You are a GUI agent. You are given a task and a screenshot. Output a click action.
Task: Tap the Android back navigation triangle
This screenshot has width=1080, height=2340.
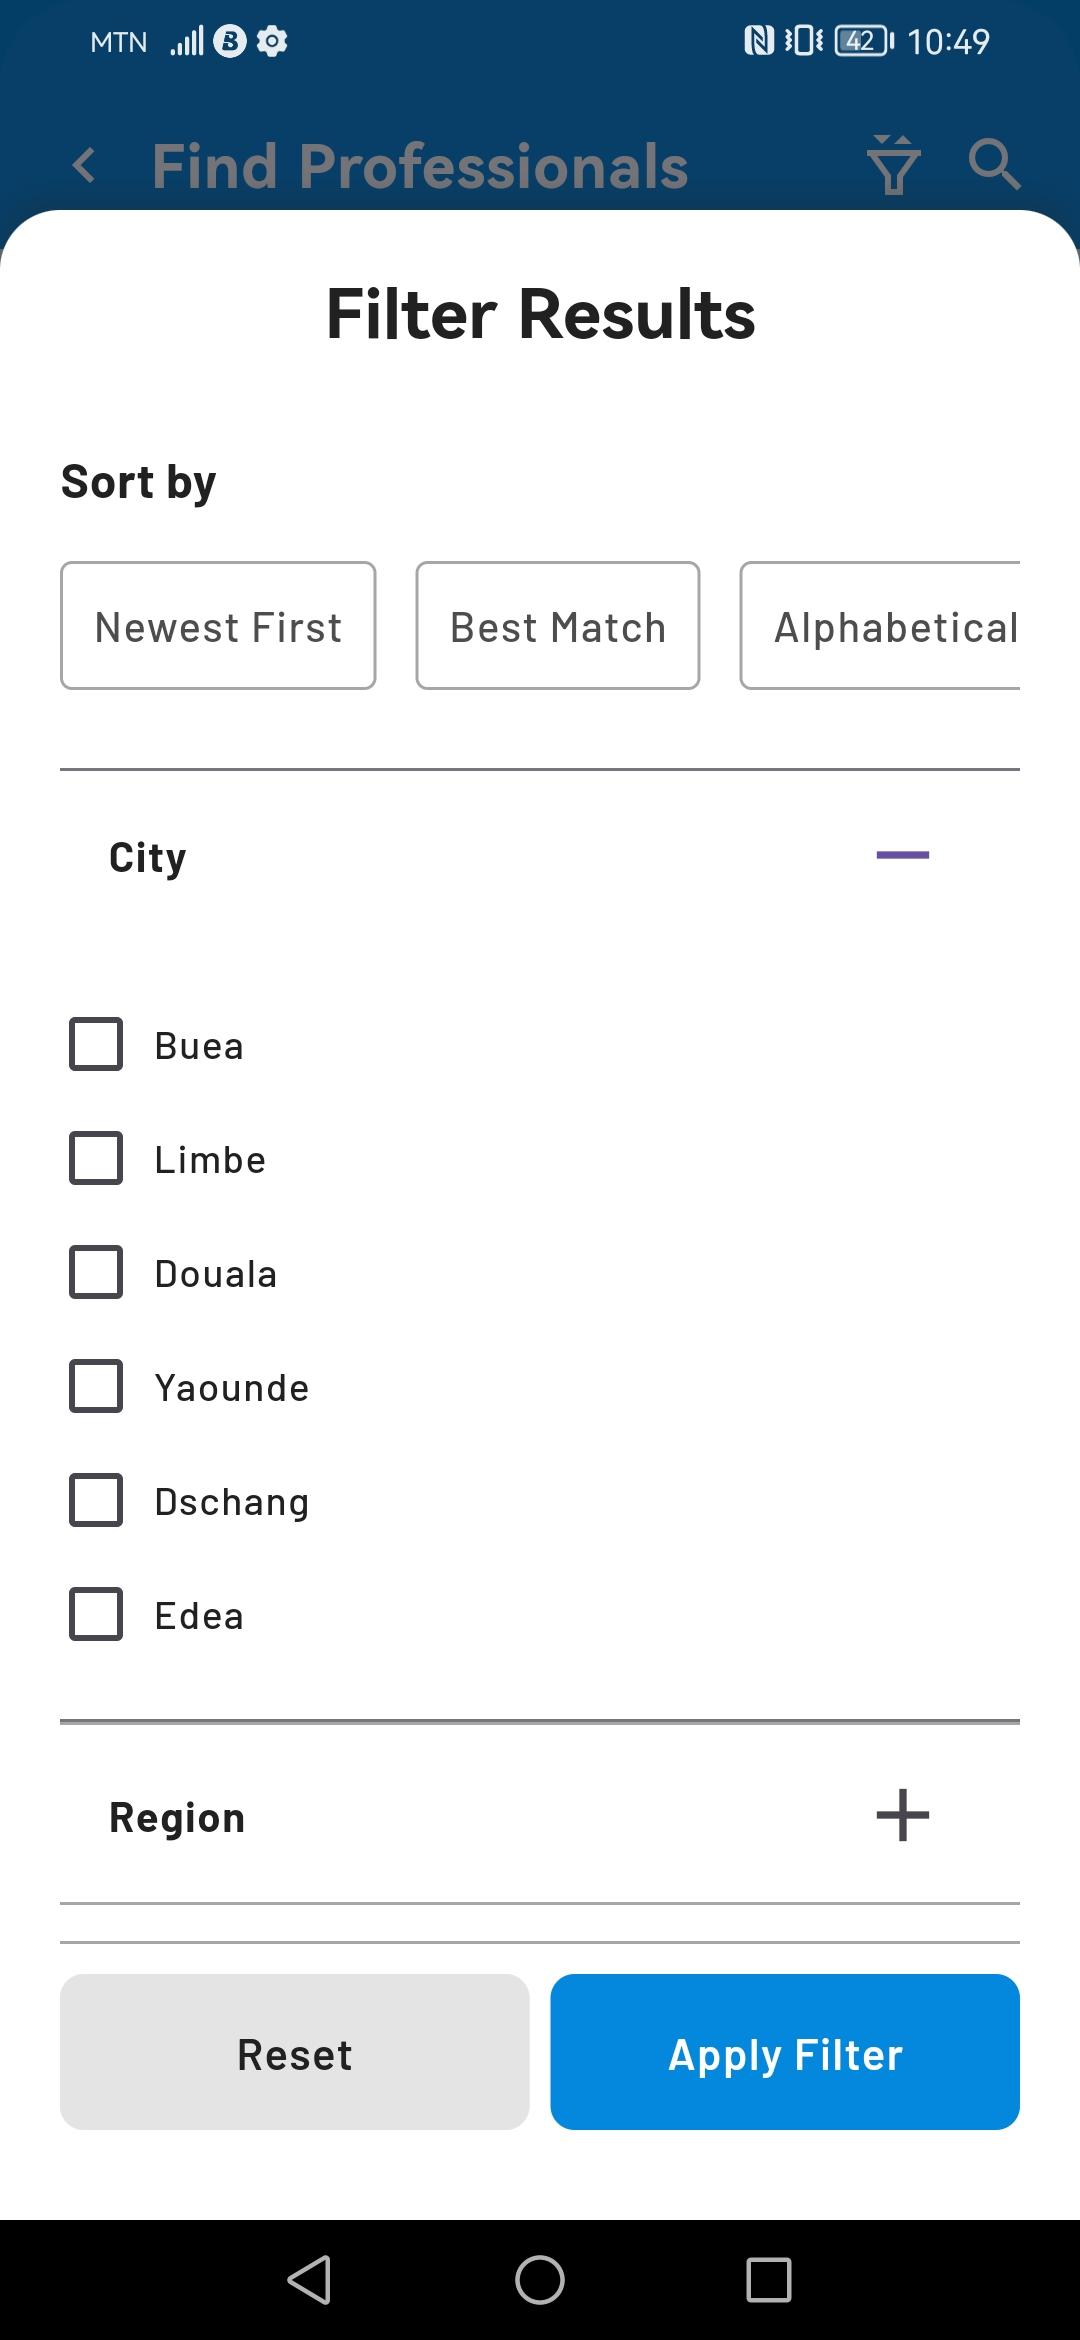click(x=309, y=2280)
